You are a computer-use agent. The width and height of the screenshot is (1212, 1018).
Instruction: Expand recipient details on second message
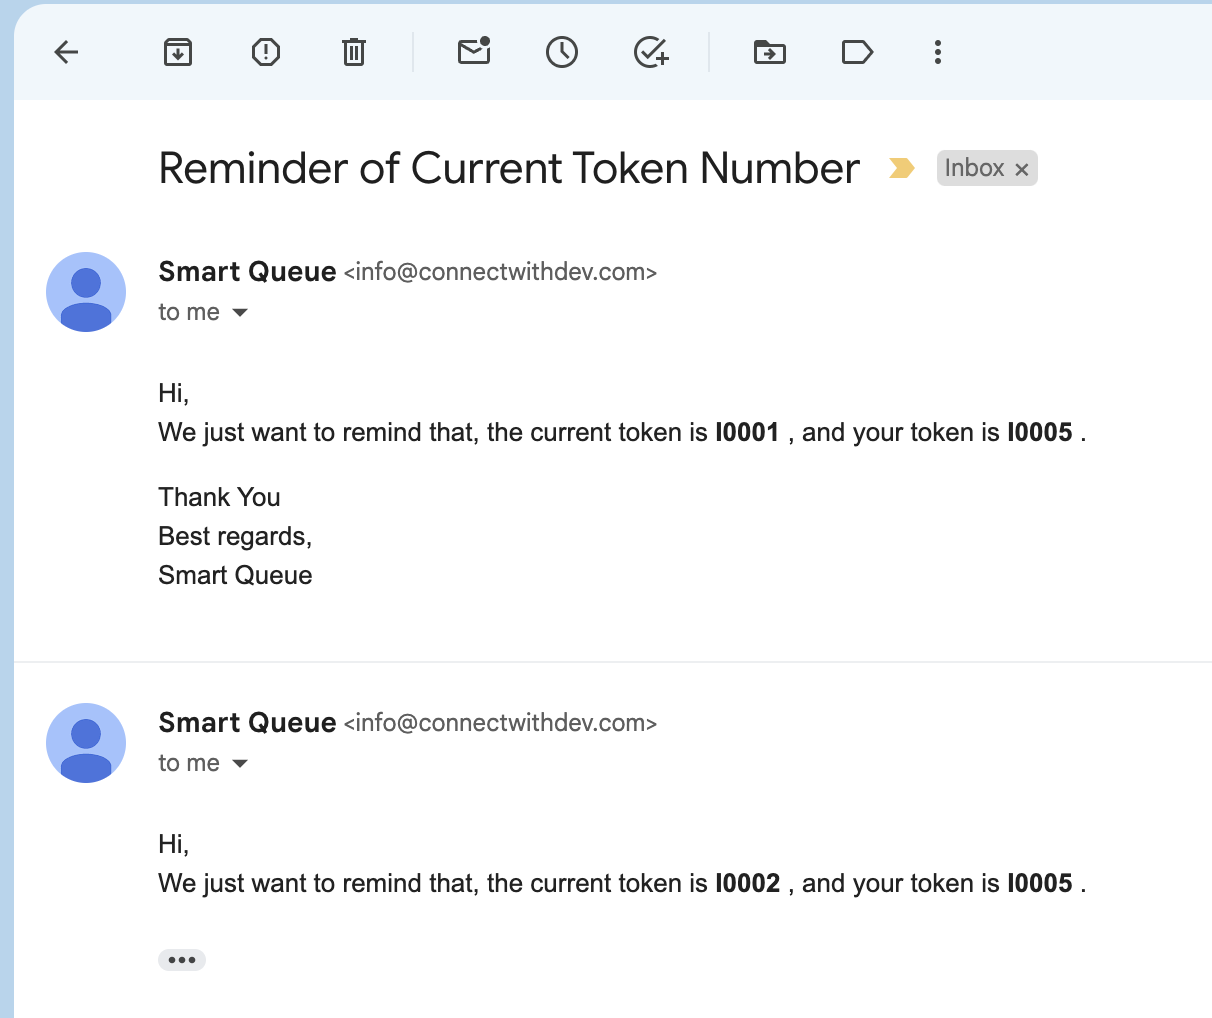click(240, 764)
